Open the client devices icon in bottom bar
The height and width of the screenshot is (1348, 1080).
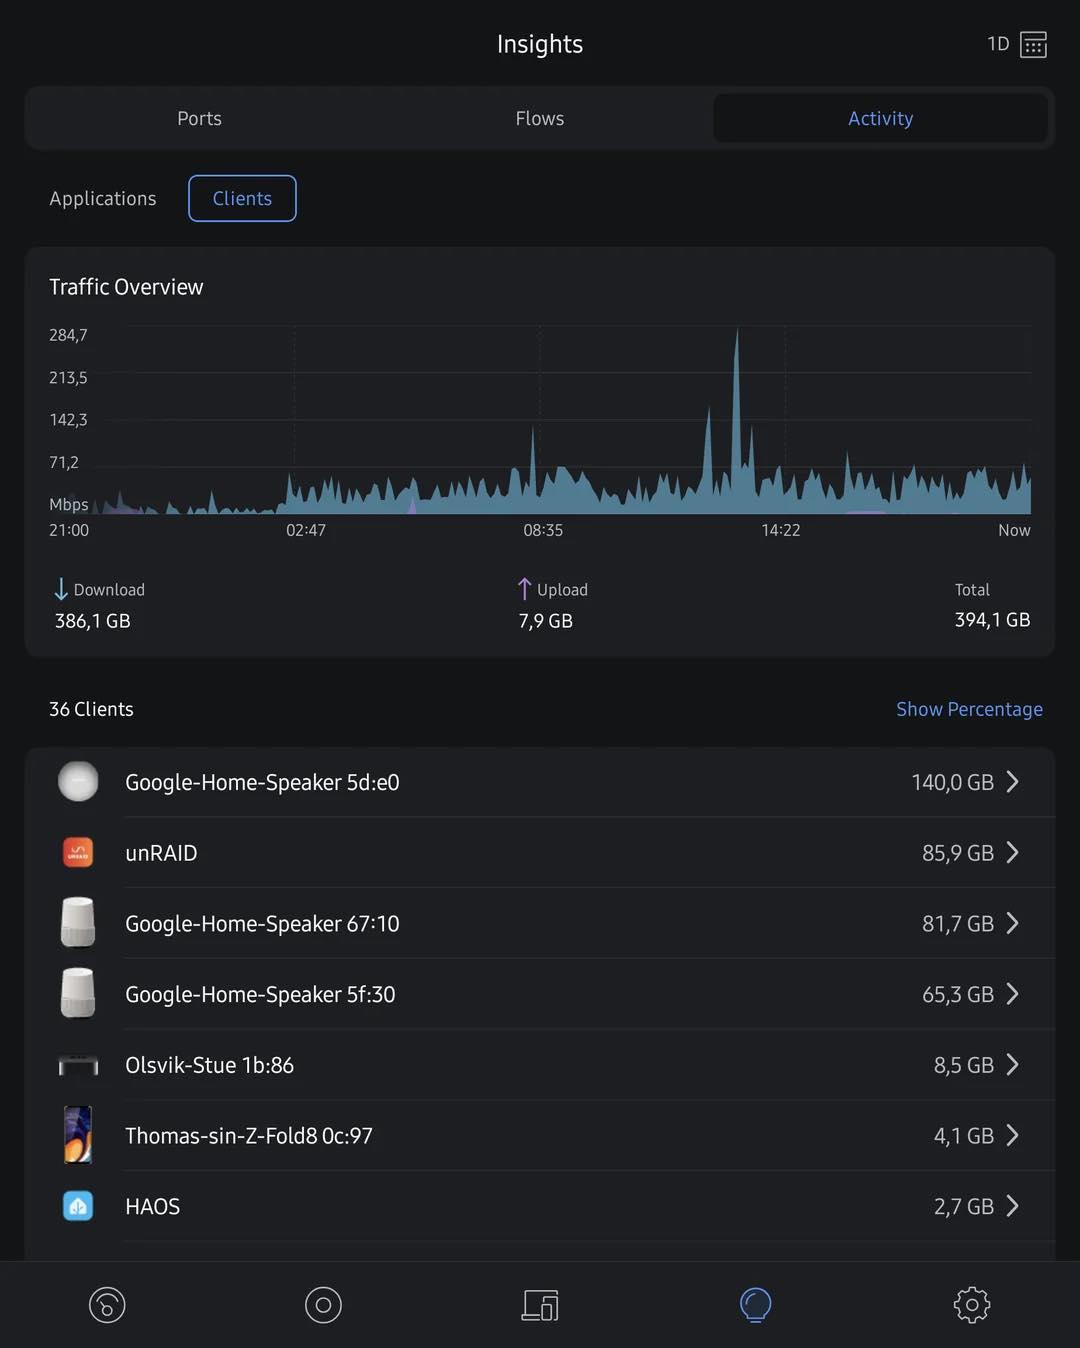(x=540, y=1305)
